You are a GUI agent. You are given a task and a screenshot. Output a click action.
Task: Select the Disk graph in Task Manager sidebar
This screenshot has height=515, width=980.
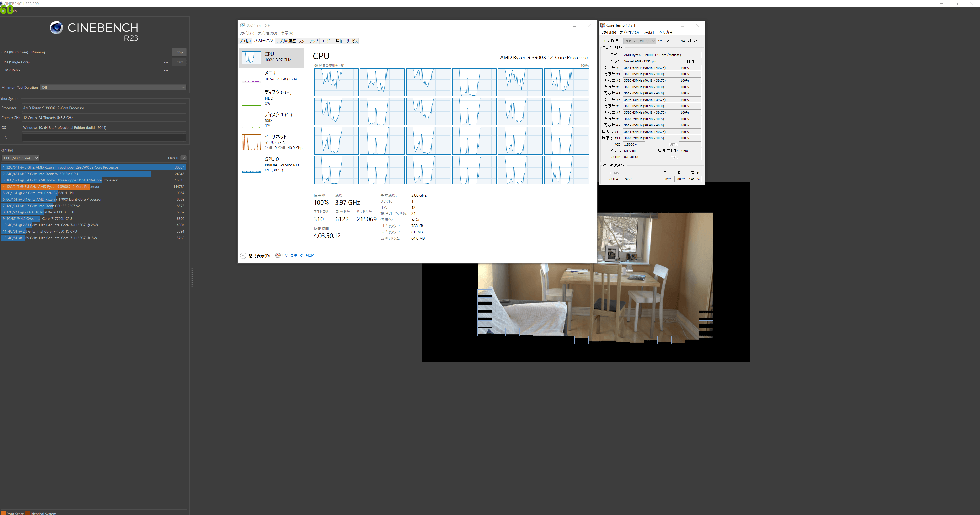pos(271,98)
